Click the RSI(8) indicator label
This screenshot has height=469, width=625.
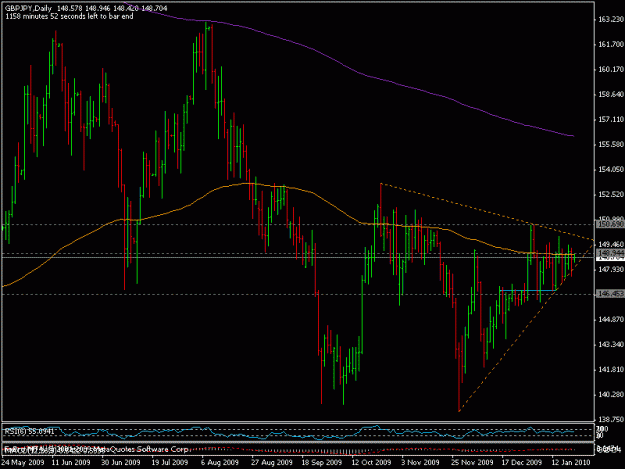coord(29,432)
